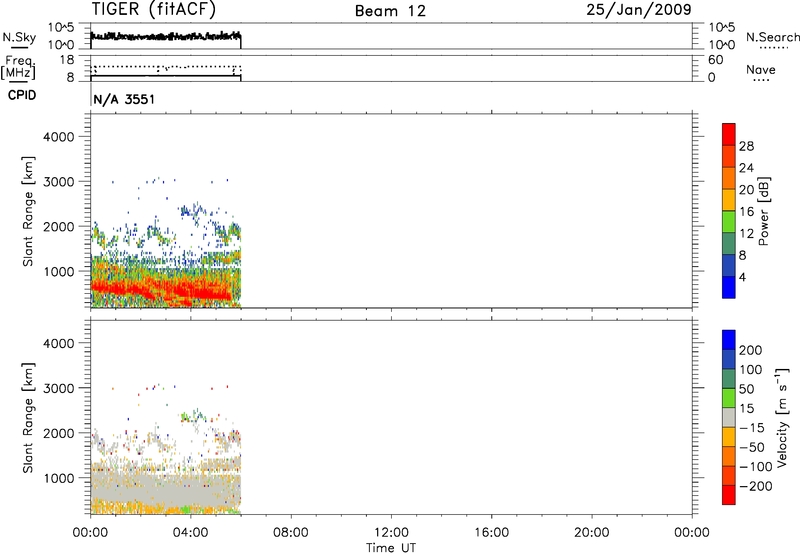This screenshot has height=554, width=800.
Task: Pick the blue top segment of velocity colorbar
Action: 729,340
